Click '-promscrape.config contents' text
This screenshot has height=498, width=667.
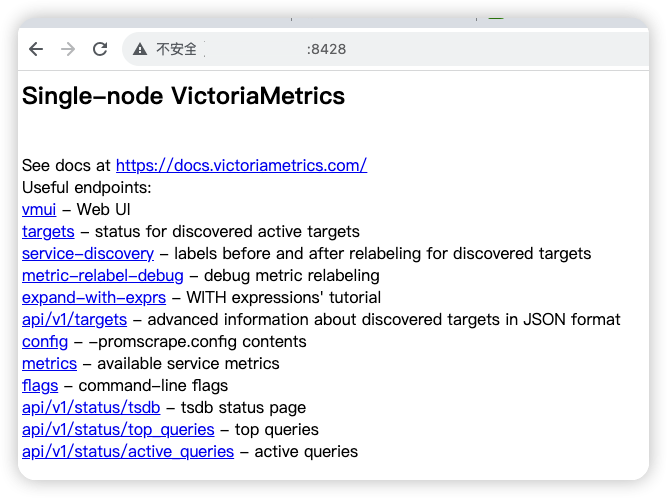(197, 342)
